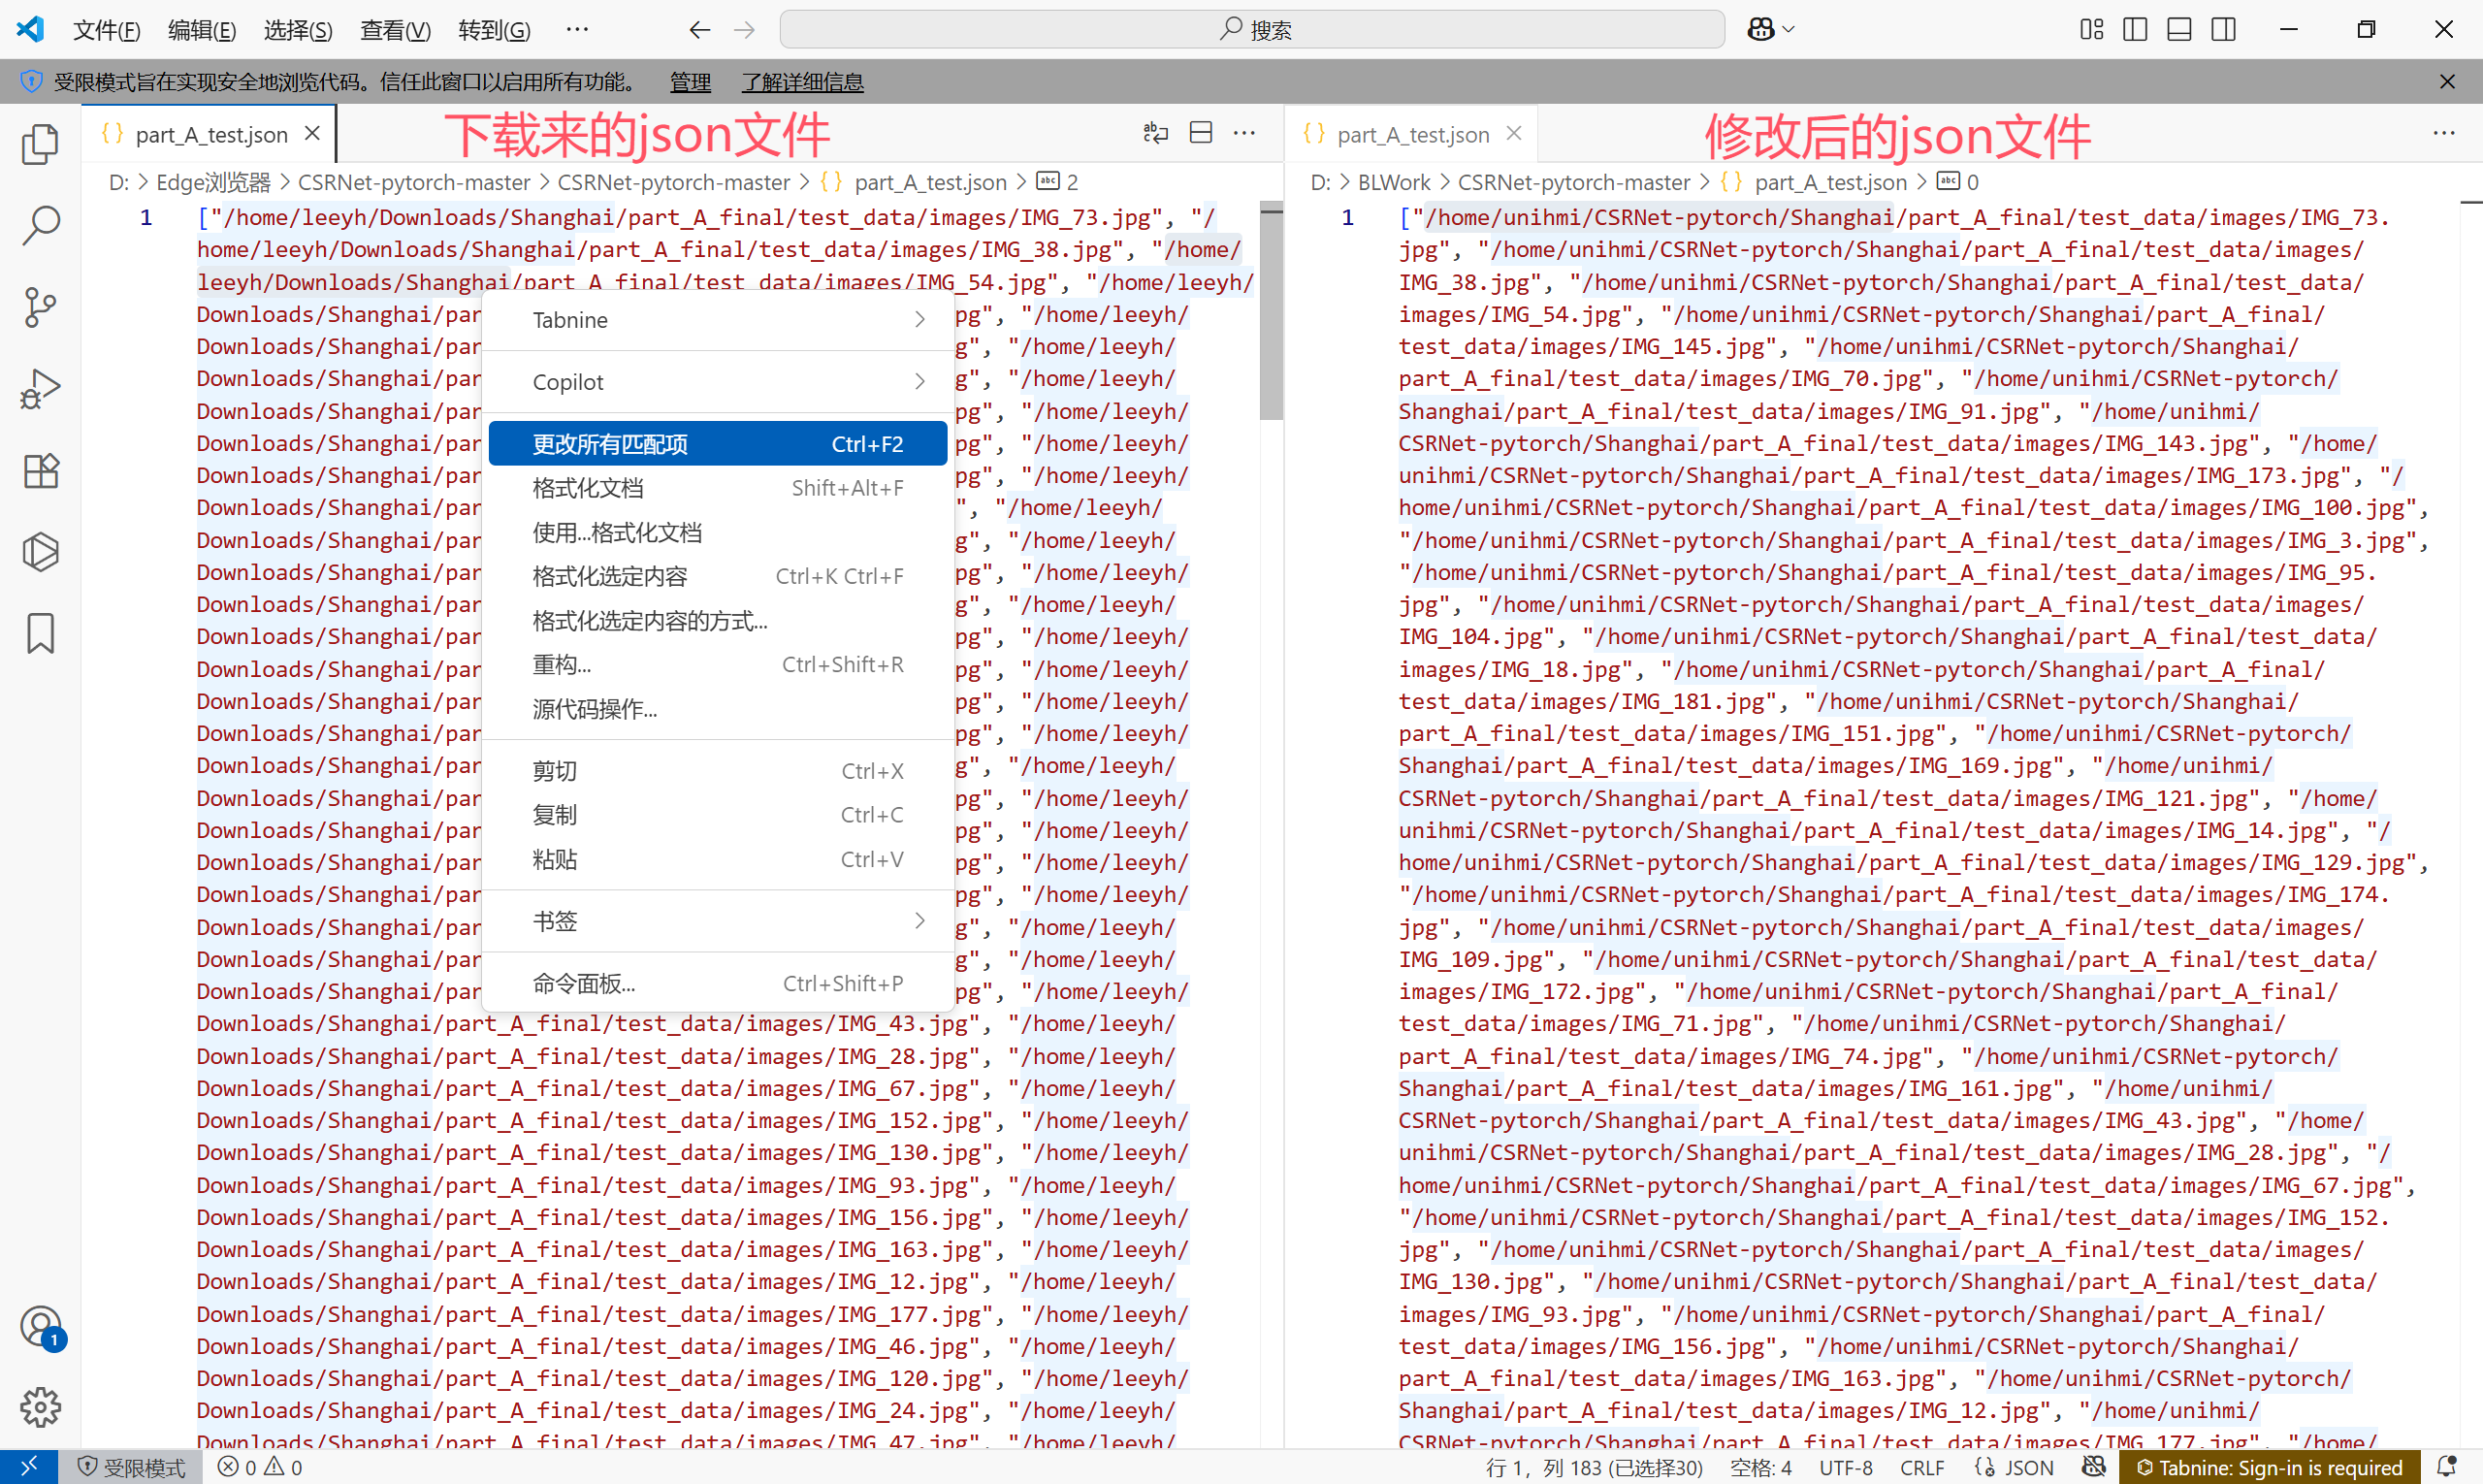Toggle the secondary sidebar
This screenshot has width=2483, height=1484.
click(2222, 29)
